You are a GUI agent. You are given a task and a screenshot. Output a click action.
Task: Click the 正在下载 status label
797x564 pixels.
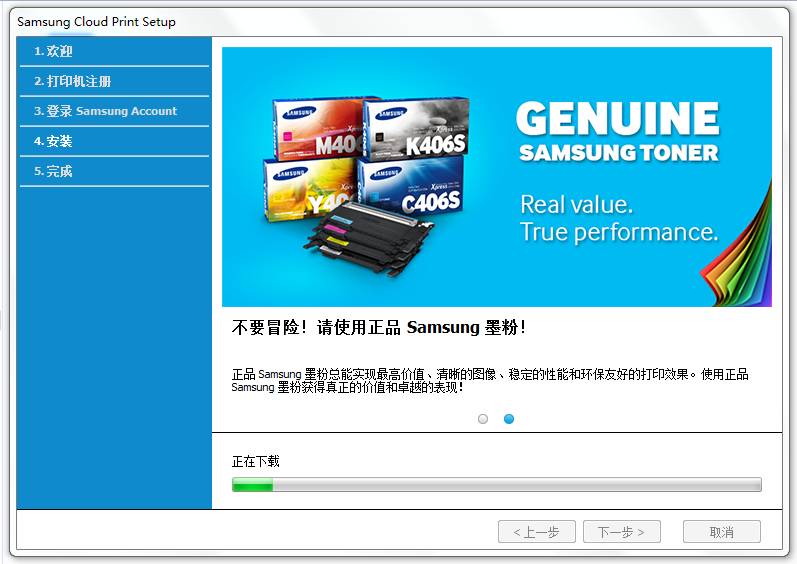256,461
